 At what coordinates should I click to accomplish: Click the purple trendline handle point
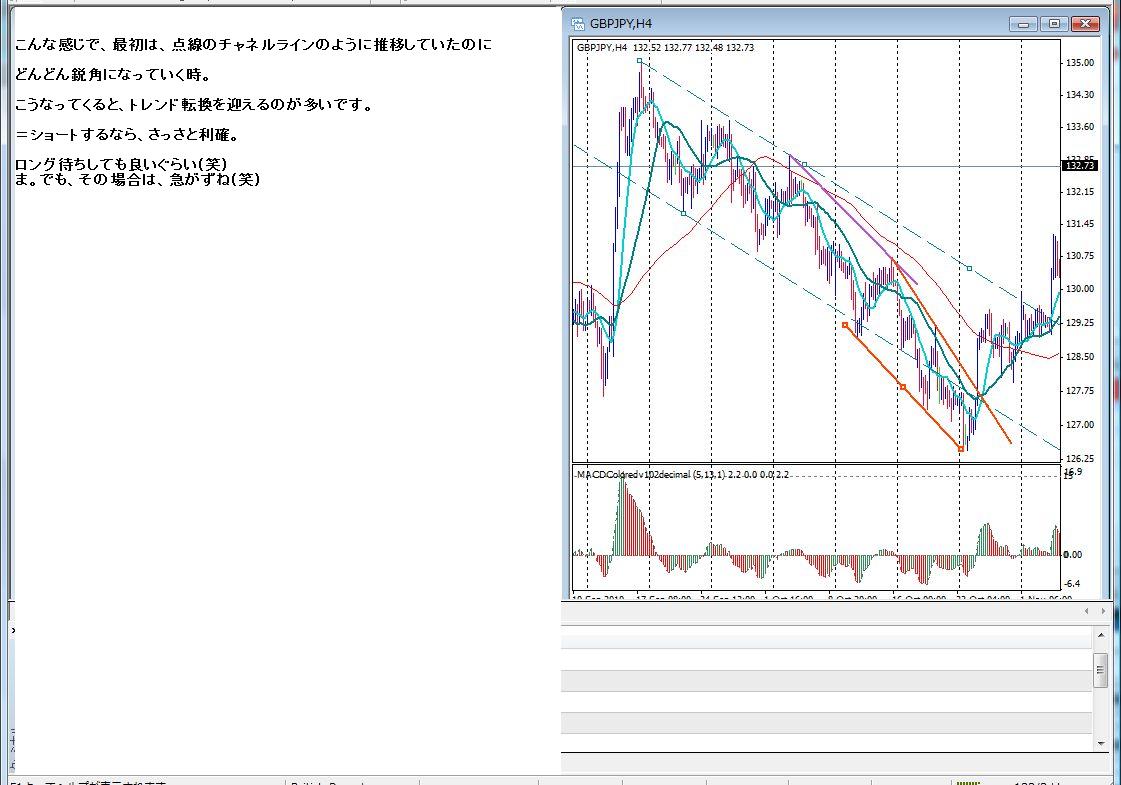click(x=804, y=164)
